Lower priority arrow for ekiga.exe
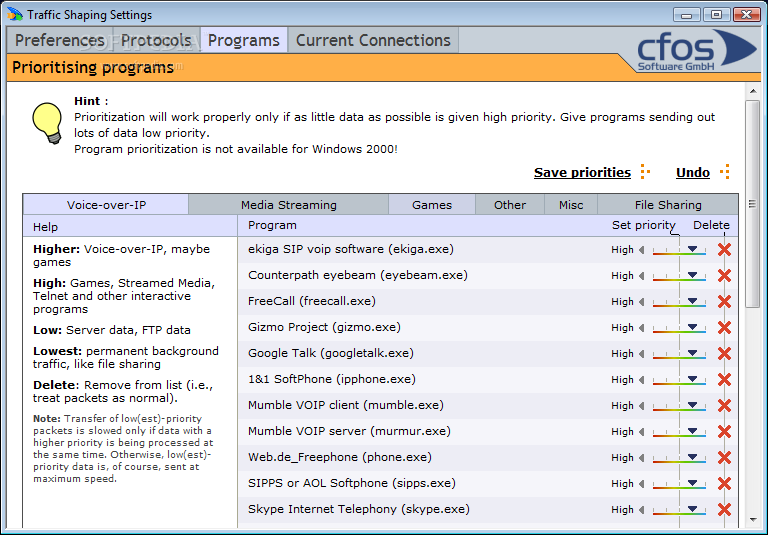This screenshot has width=768, height=535. pyautogui.click(x=641, y=250)
